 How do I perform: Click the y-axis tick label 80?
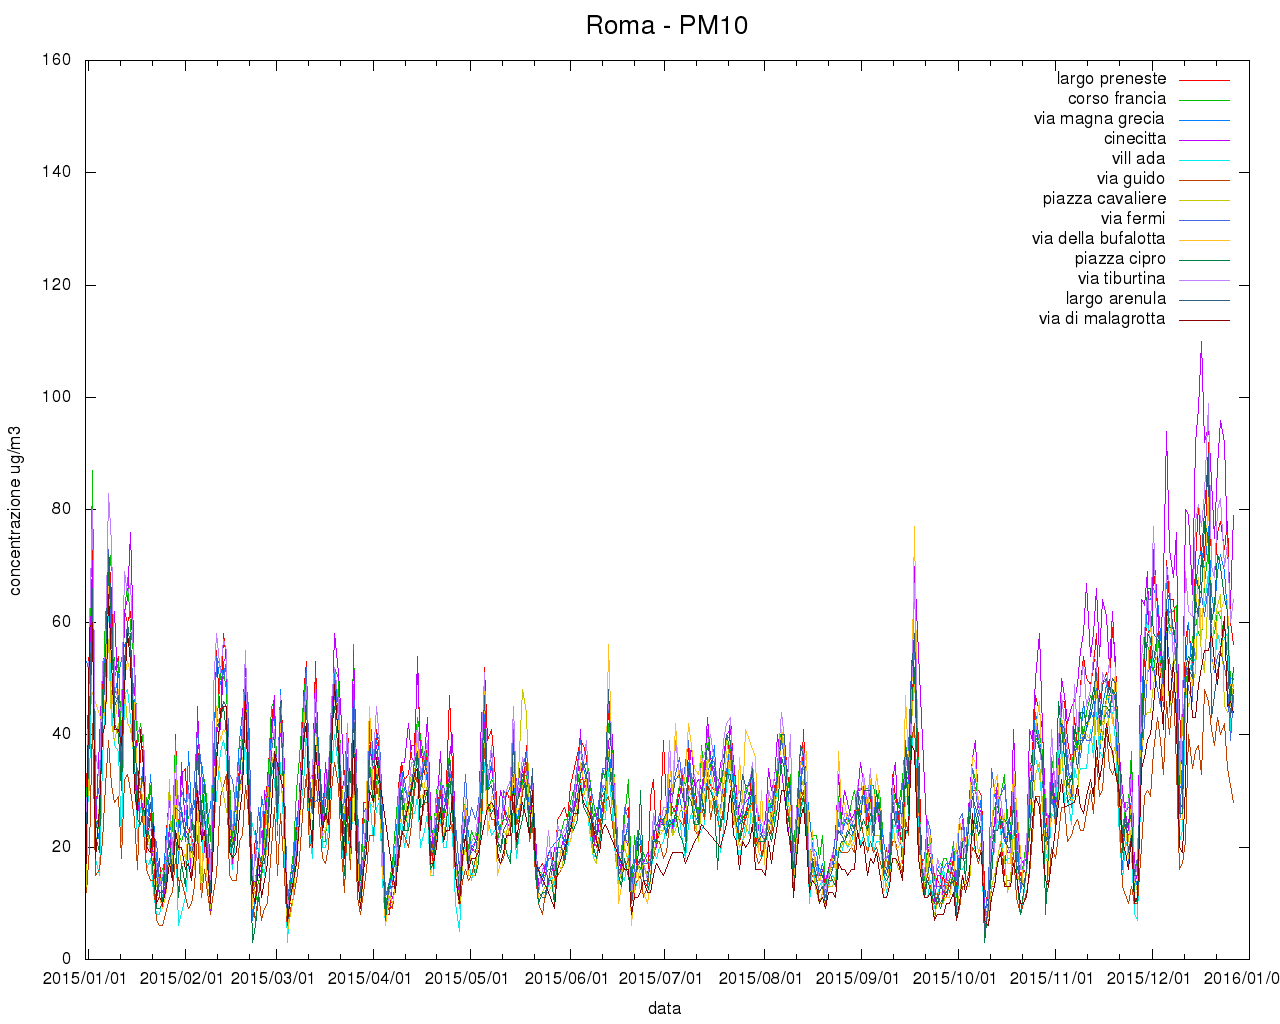click(x=61, y=509)
